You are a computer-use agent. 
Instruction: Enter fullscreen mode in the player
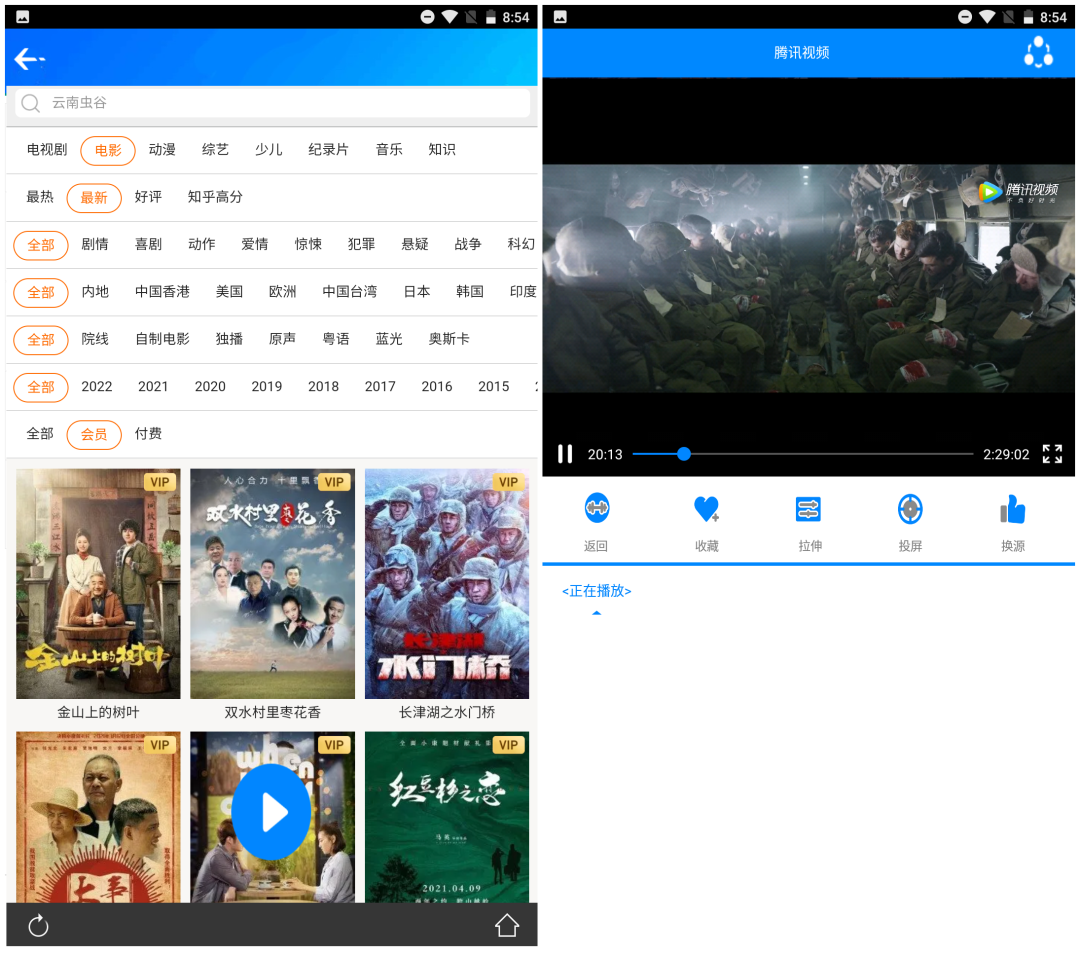coord(1052,454)
